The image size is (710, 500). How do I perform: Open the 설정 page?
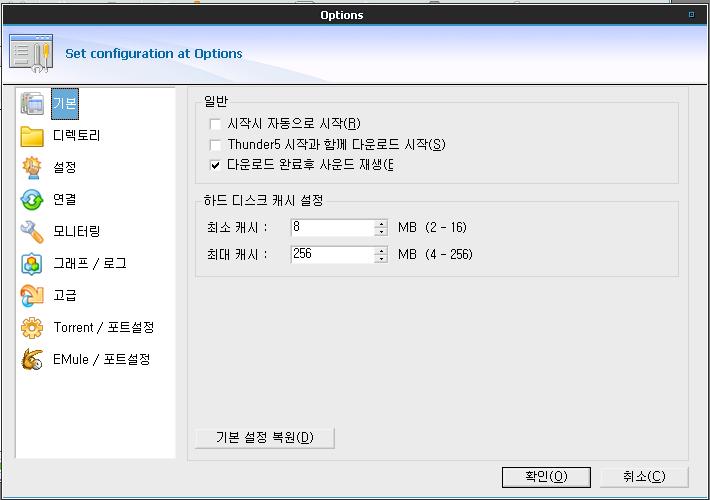click(65, 167)
